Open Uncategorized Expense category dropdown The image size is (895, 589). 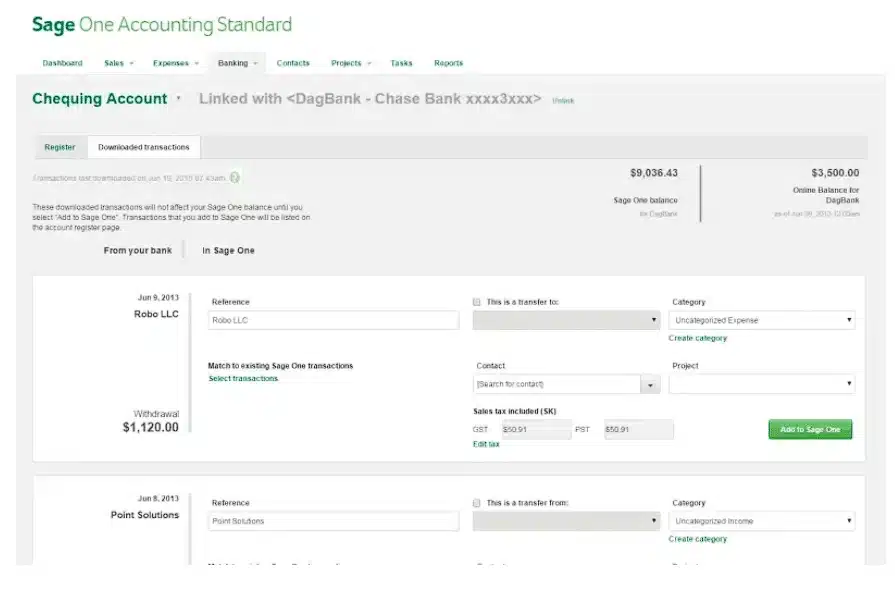pyautogui.click(x=761, y=320)
